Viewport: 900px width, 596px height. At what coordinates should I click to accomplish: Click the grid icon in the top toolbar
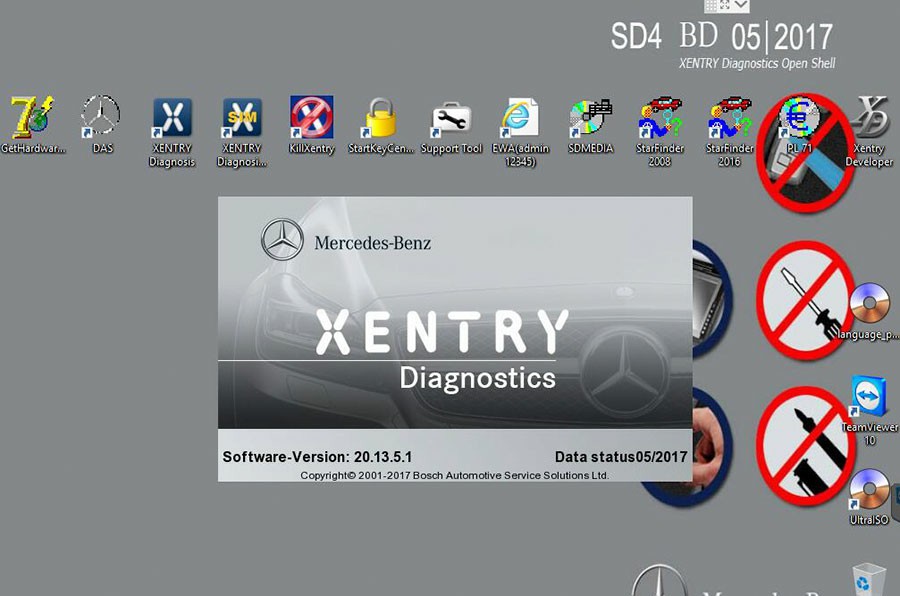(711, 6)
